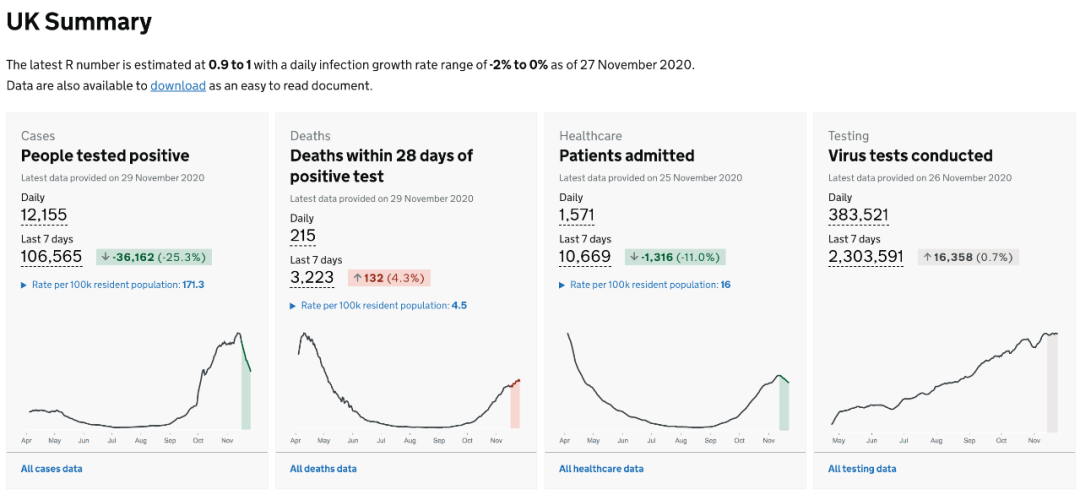The image size is (1080, 495).
Task: Go to All deaths data
Action: click(x=323, y=469)
